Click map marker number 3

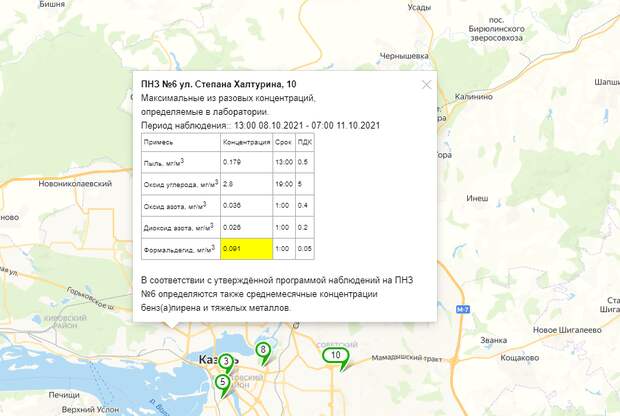227,361
